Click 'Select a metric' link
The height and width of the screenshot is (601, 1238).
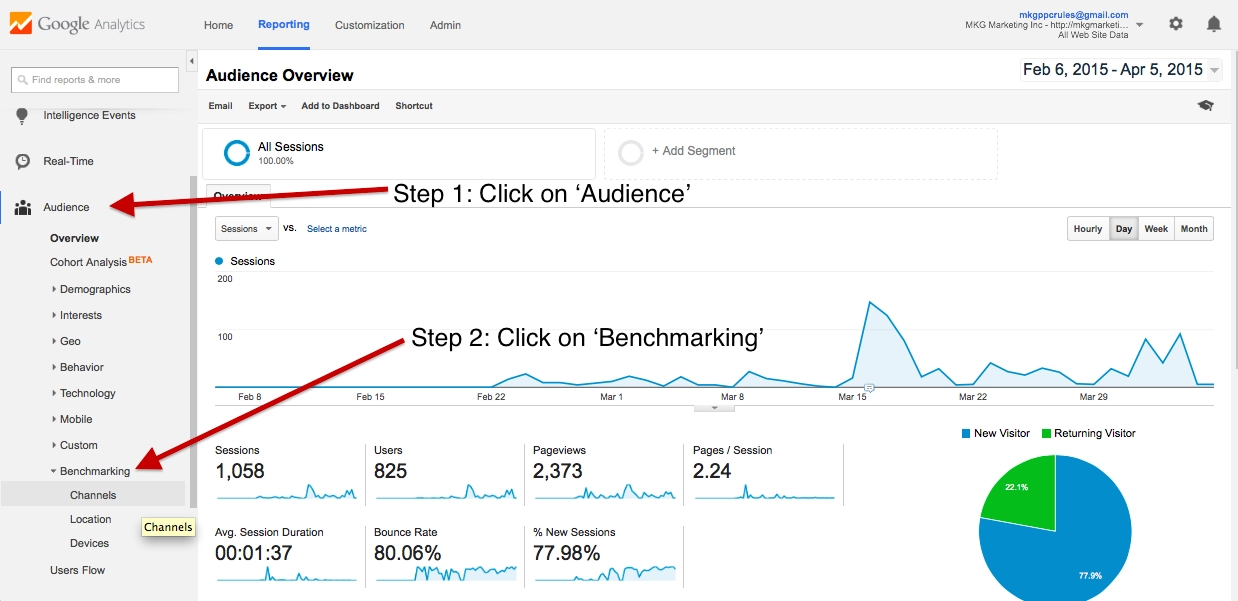[x=336, y=229]
